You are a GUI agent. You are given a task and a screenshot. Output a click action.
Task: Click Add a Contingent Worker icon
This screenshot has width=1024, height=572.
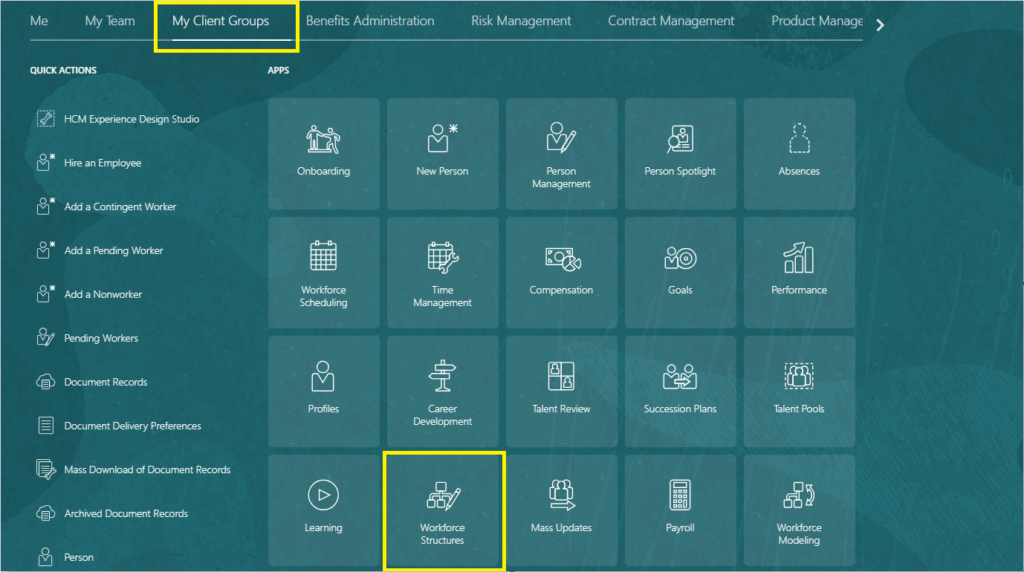(x=45, y=206)
